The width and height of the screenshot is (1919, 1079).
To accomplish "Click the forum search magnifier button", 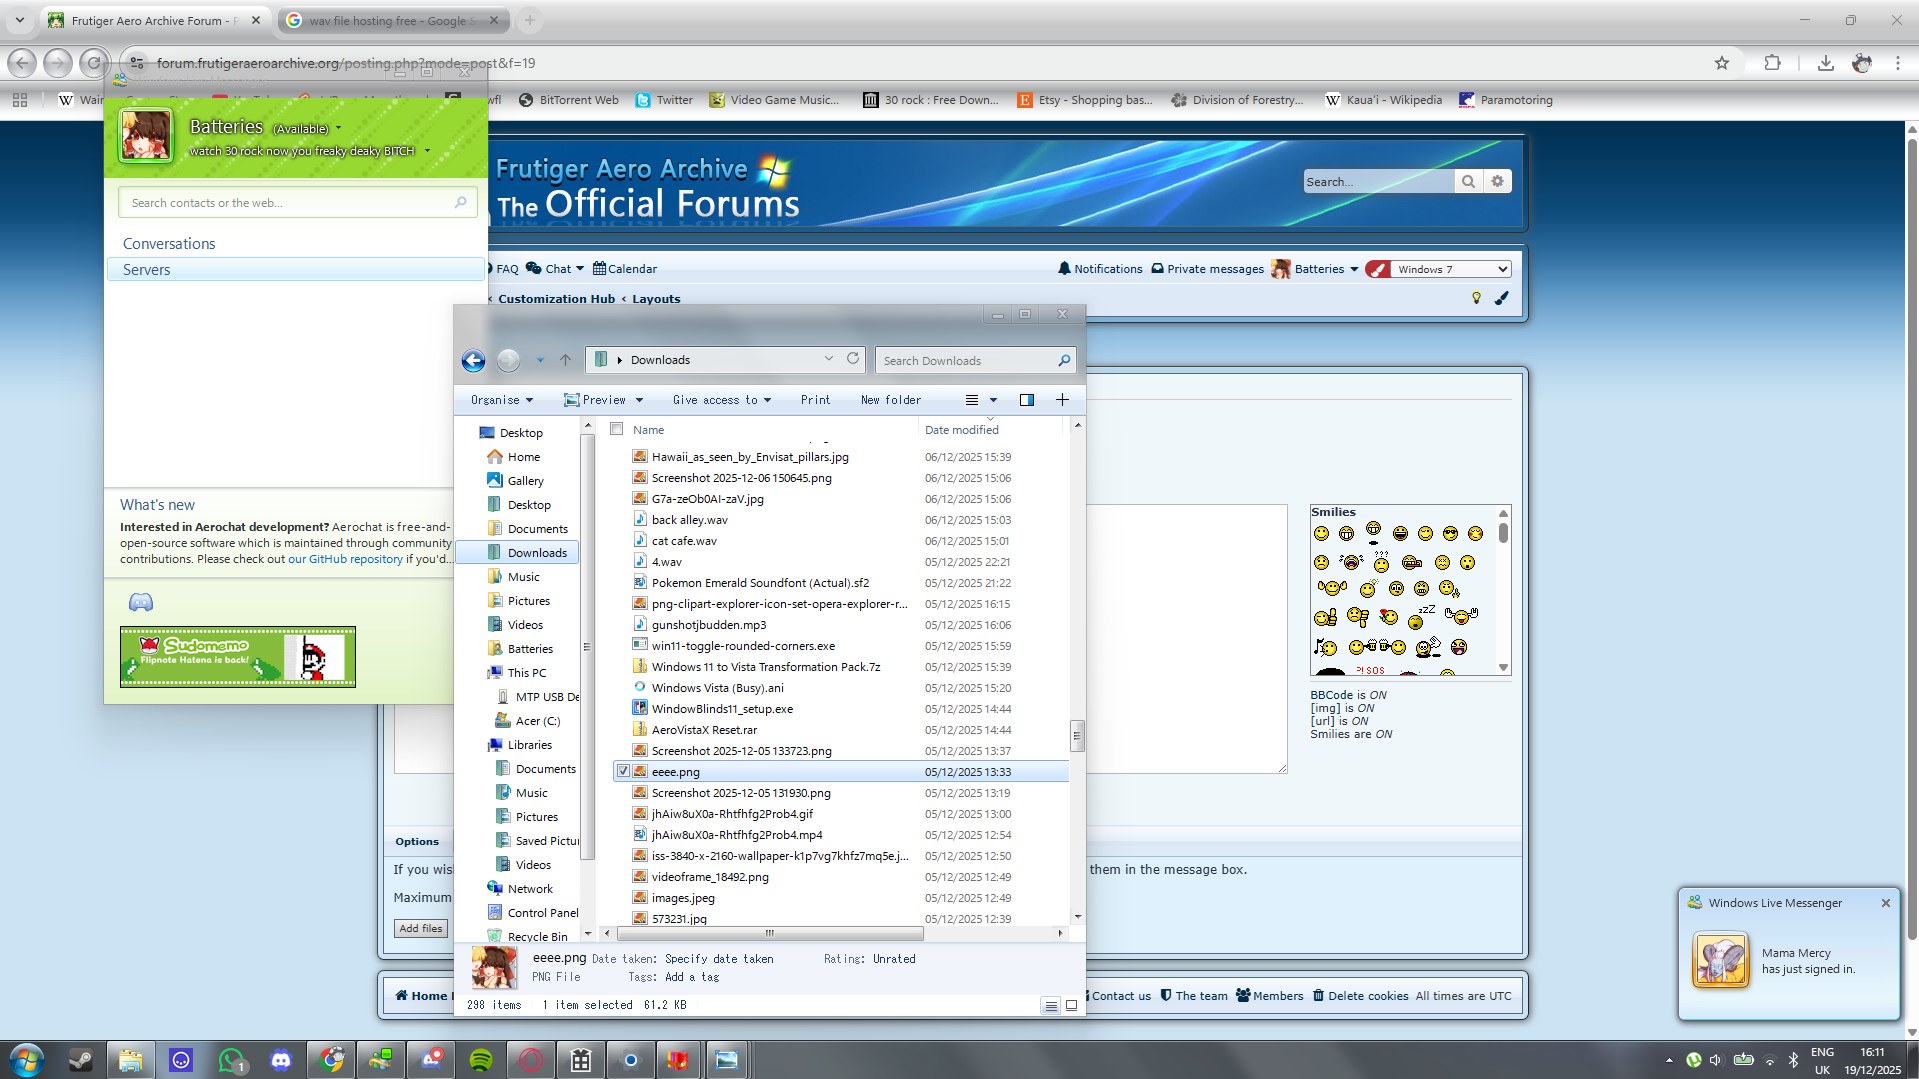I will [1468, 181].
